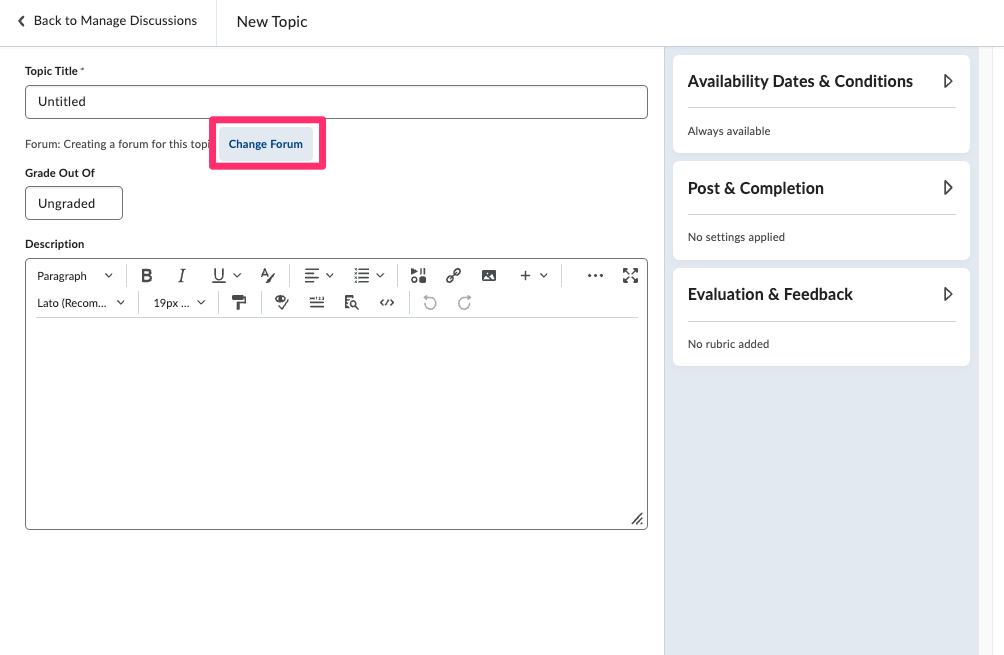Toggle italic formatting in editor
1004x655 pixels.
coord(181,276)
